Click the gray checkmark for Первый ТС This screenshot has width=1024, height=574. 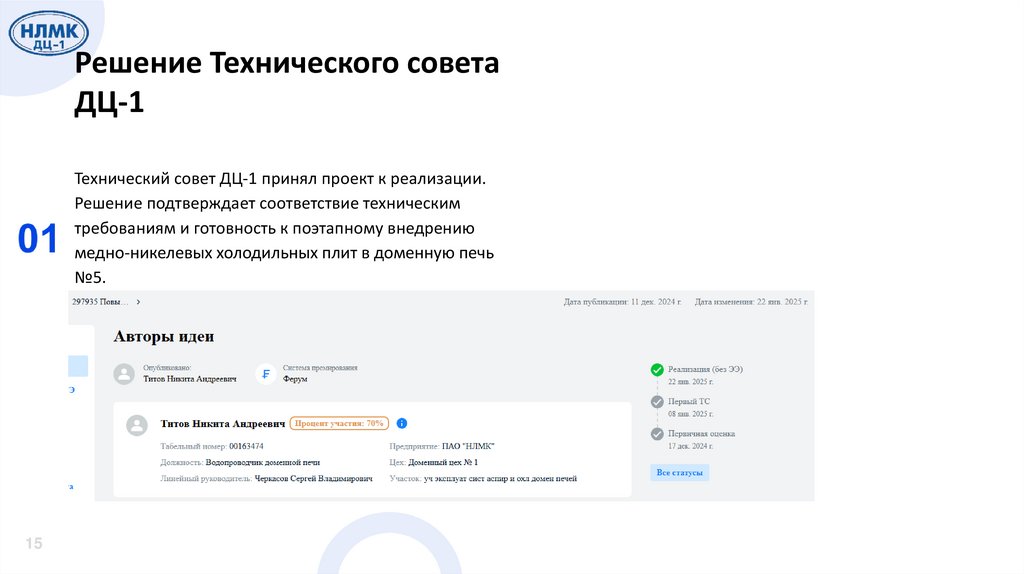point(657,402)
